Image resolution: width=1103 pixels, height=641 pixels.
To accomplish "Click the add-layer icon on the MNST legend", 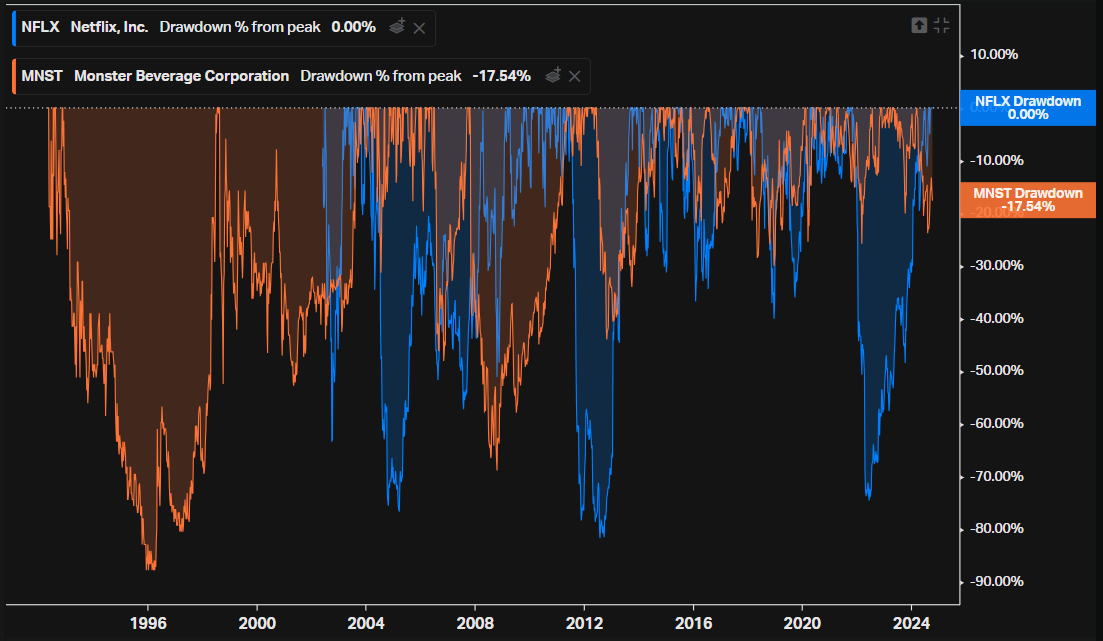I will pos(553,75).
